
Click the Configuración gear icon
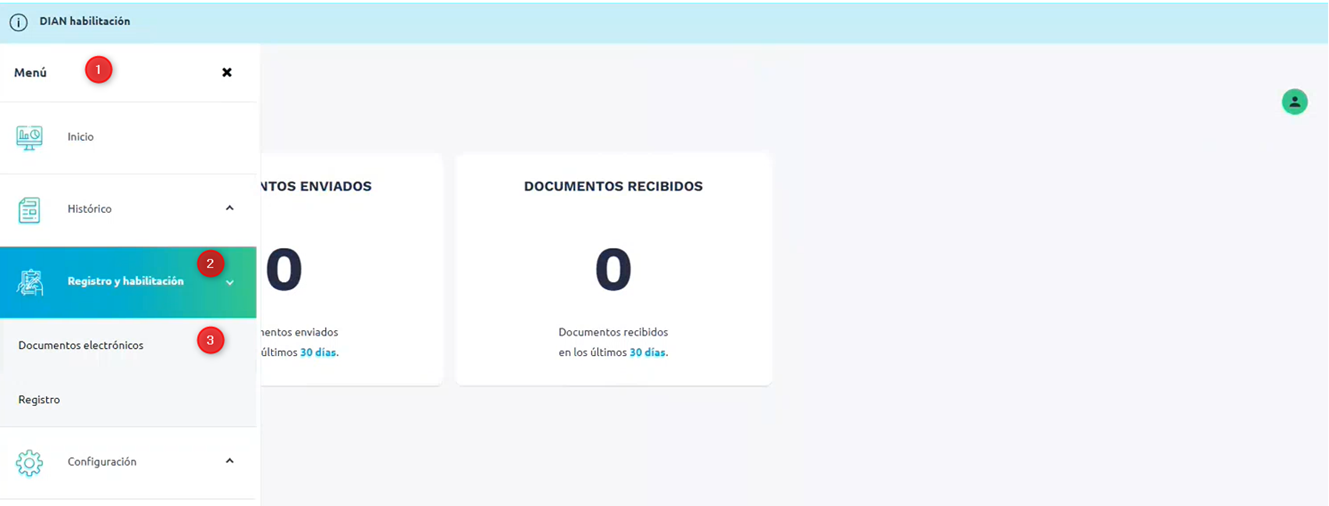tap(30, 463)
